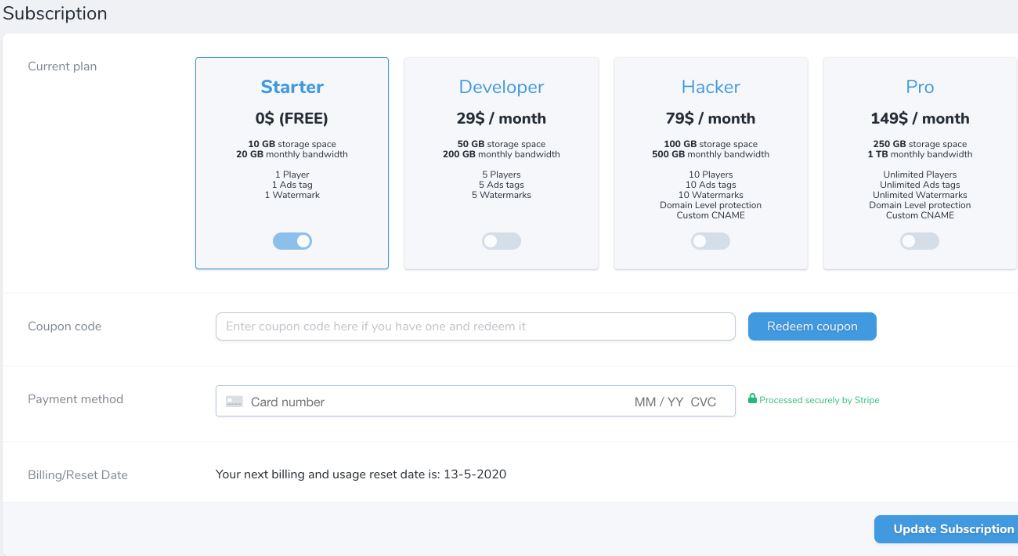1018x556 pixels.
Task: Click the credit card icon in payment field
Action: 234,401
